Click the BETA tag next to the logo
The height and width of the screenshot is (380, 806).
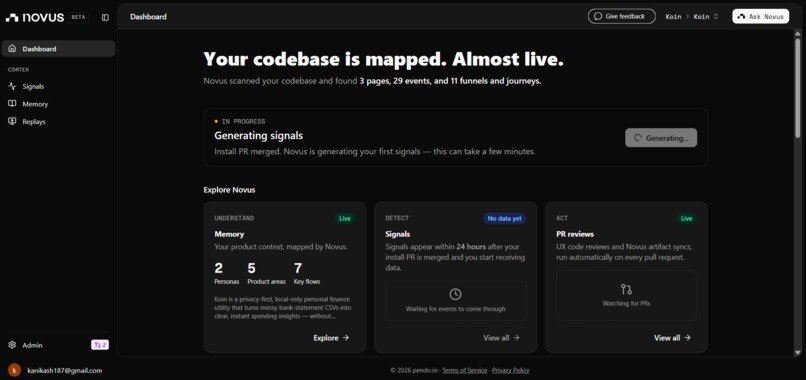[x=78, y=17]
